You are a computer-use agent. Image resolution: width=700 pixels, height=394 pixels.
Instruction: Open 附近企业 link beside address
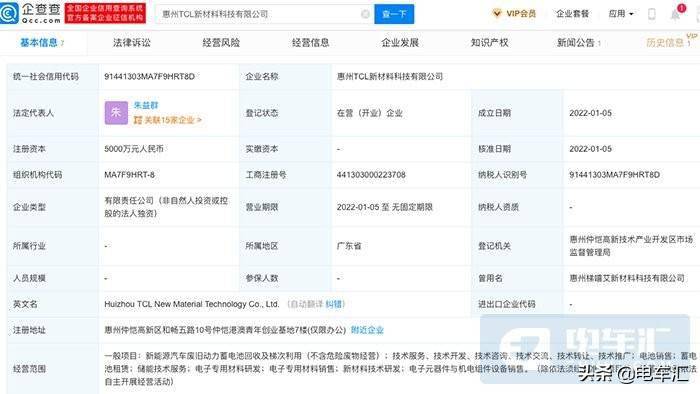[x=367, y=330]
